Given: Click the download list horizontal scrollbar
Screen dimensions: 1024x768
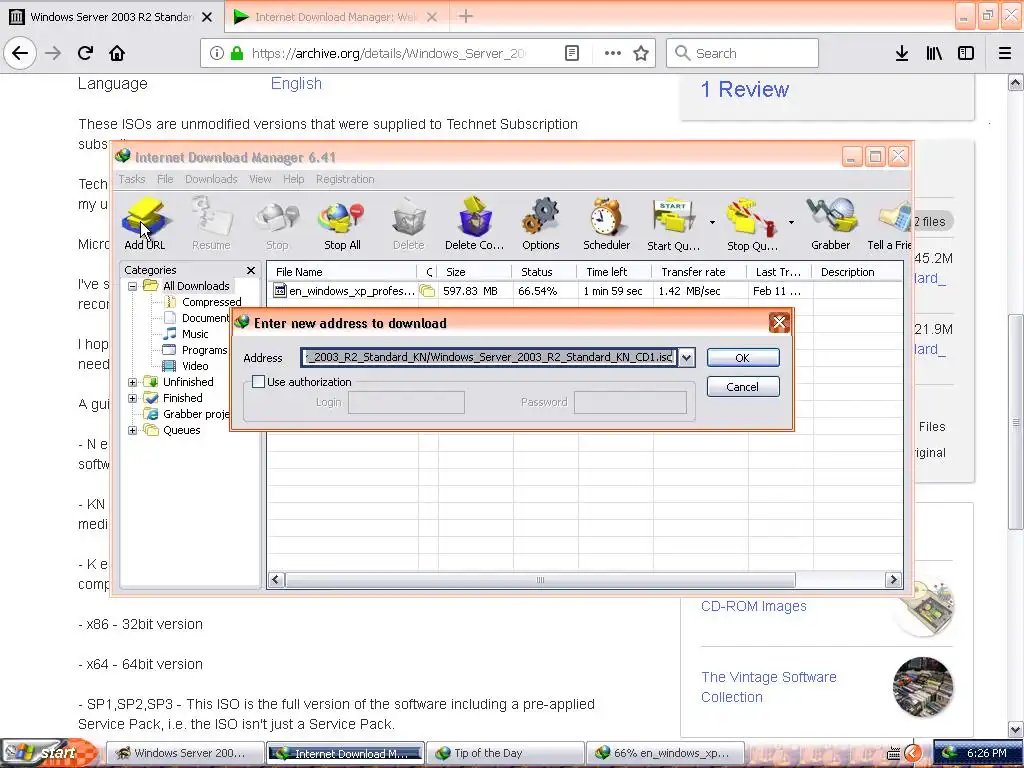Looking at the screenshot, I should pyautogui.click(x=540, y=580).
